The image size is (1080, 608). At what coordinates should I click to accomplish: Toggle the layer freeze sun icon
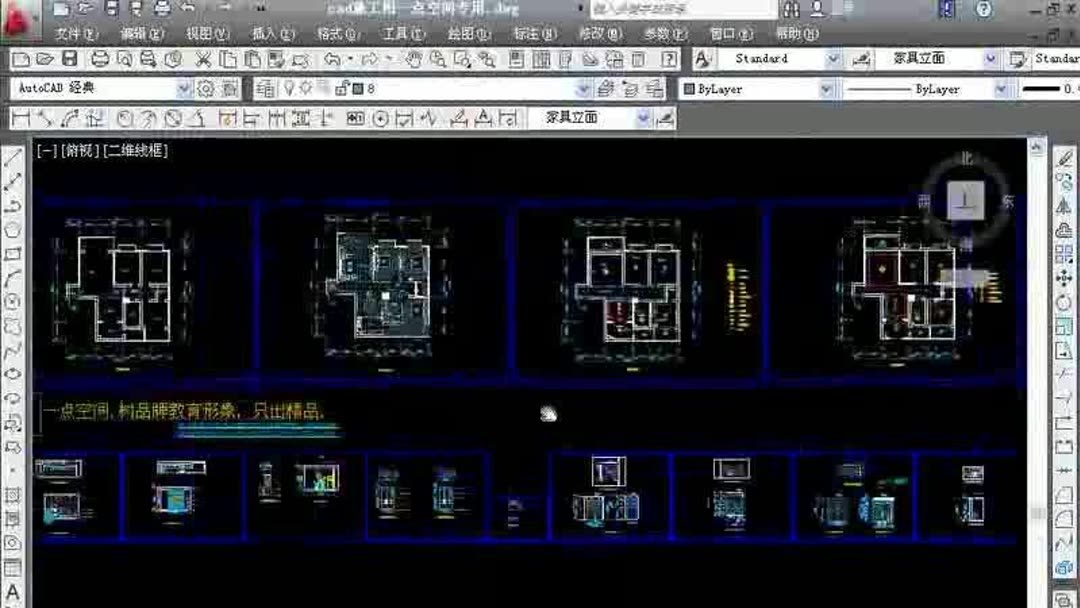click(x=306, y=88)
